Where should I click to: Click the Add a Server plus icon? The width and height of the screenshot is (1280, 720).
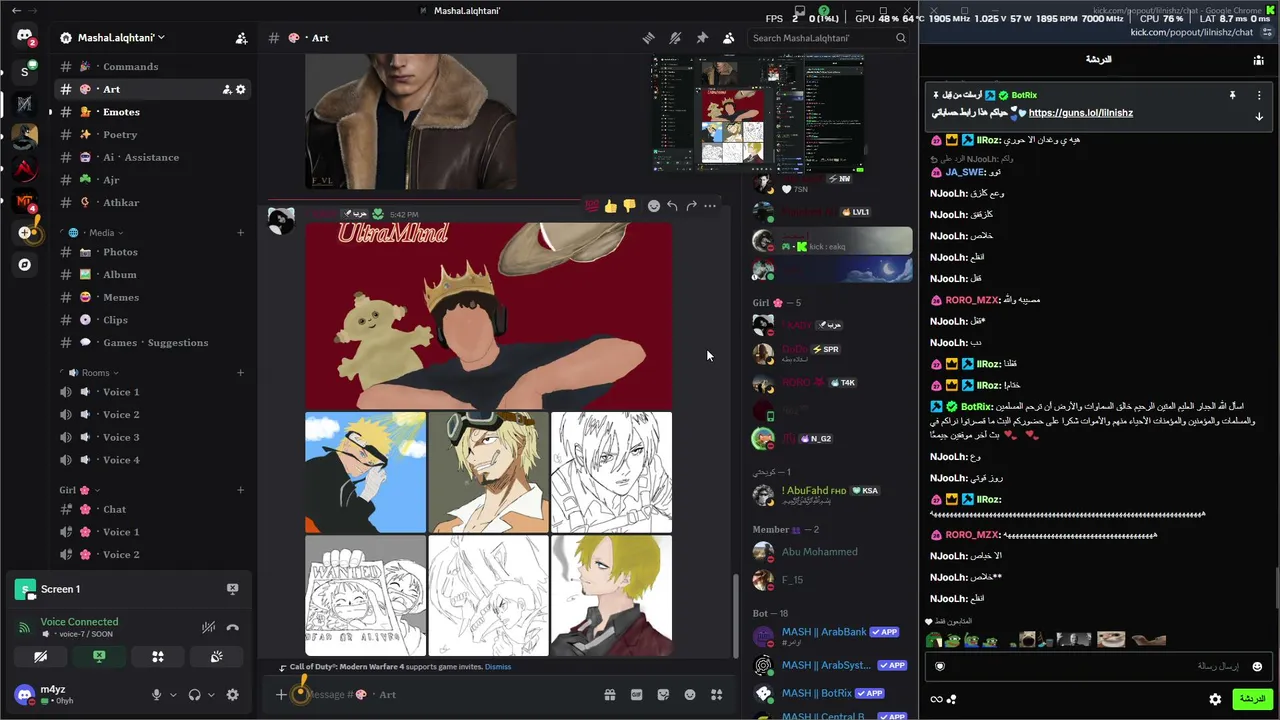tap(25, 233)
